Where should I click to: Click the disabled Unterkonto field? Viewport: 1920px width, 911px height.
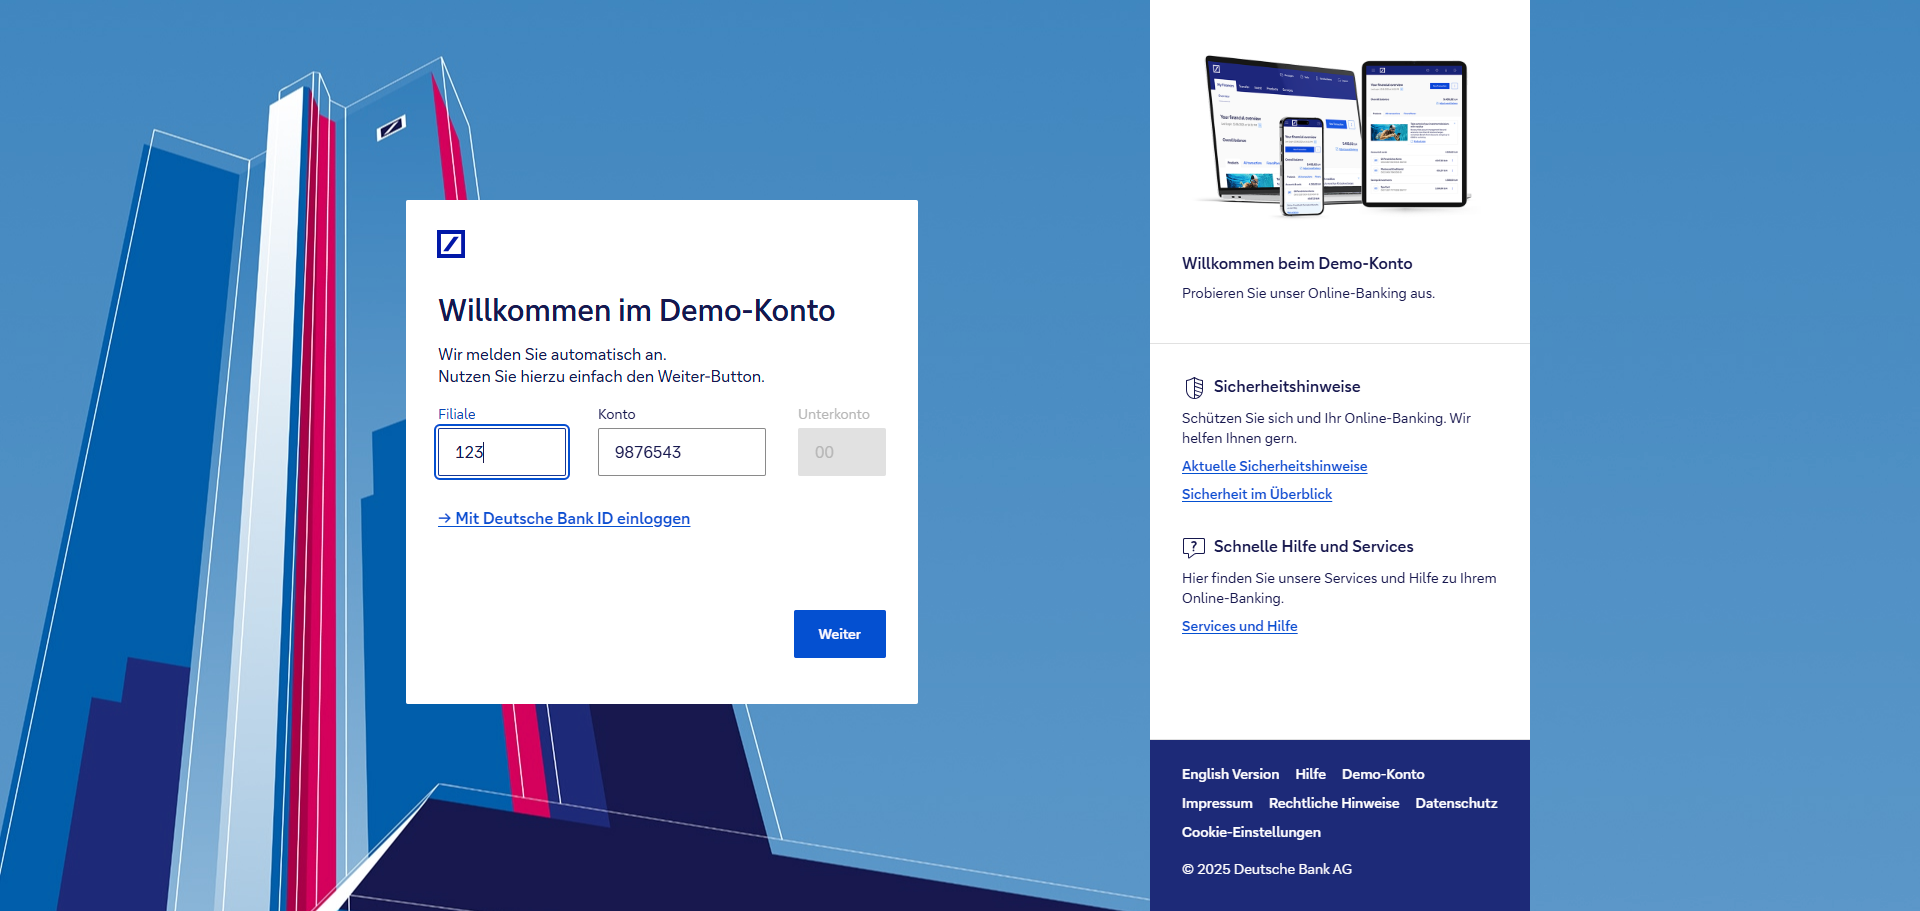pyautogui.click(x=842, y=452)
